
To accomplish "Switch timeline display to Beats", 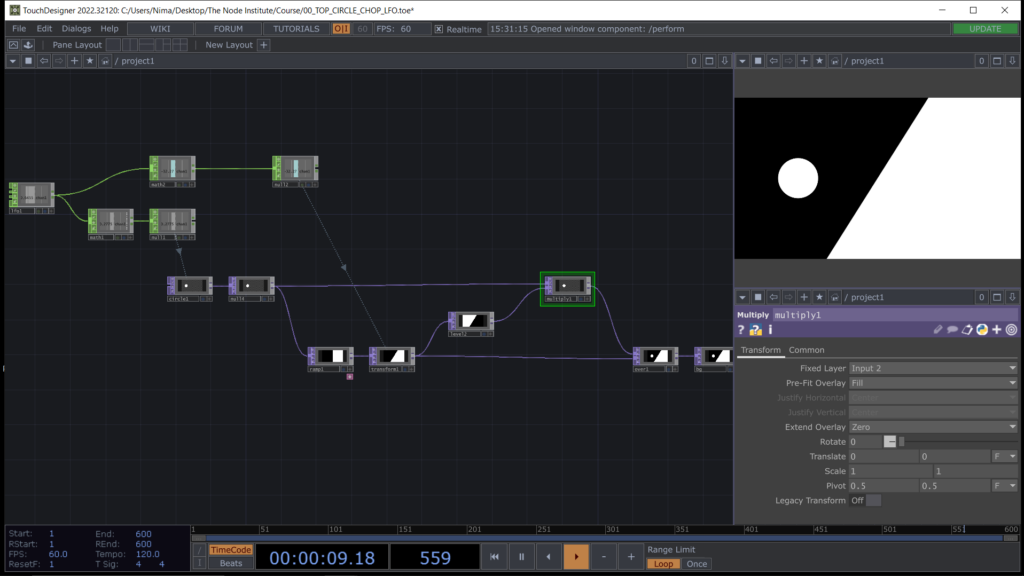I will 231,563.
